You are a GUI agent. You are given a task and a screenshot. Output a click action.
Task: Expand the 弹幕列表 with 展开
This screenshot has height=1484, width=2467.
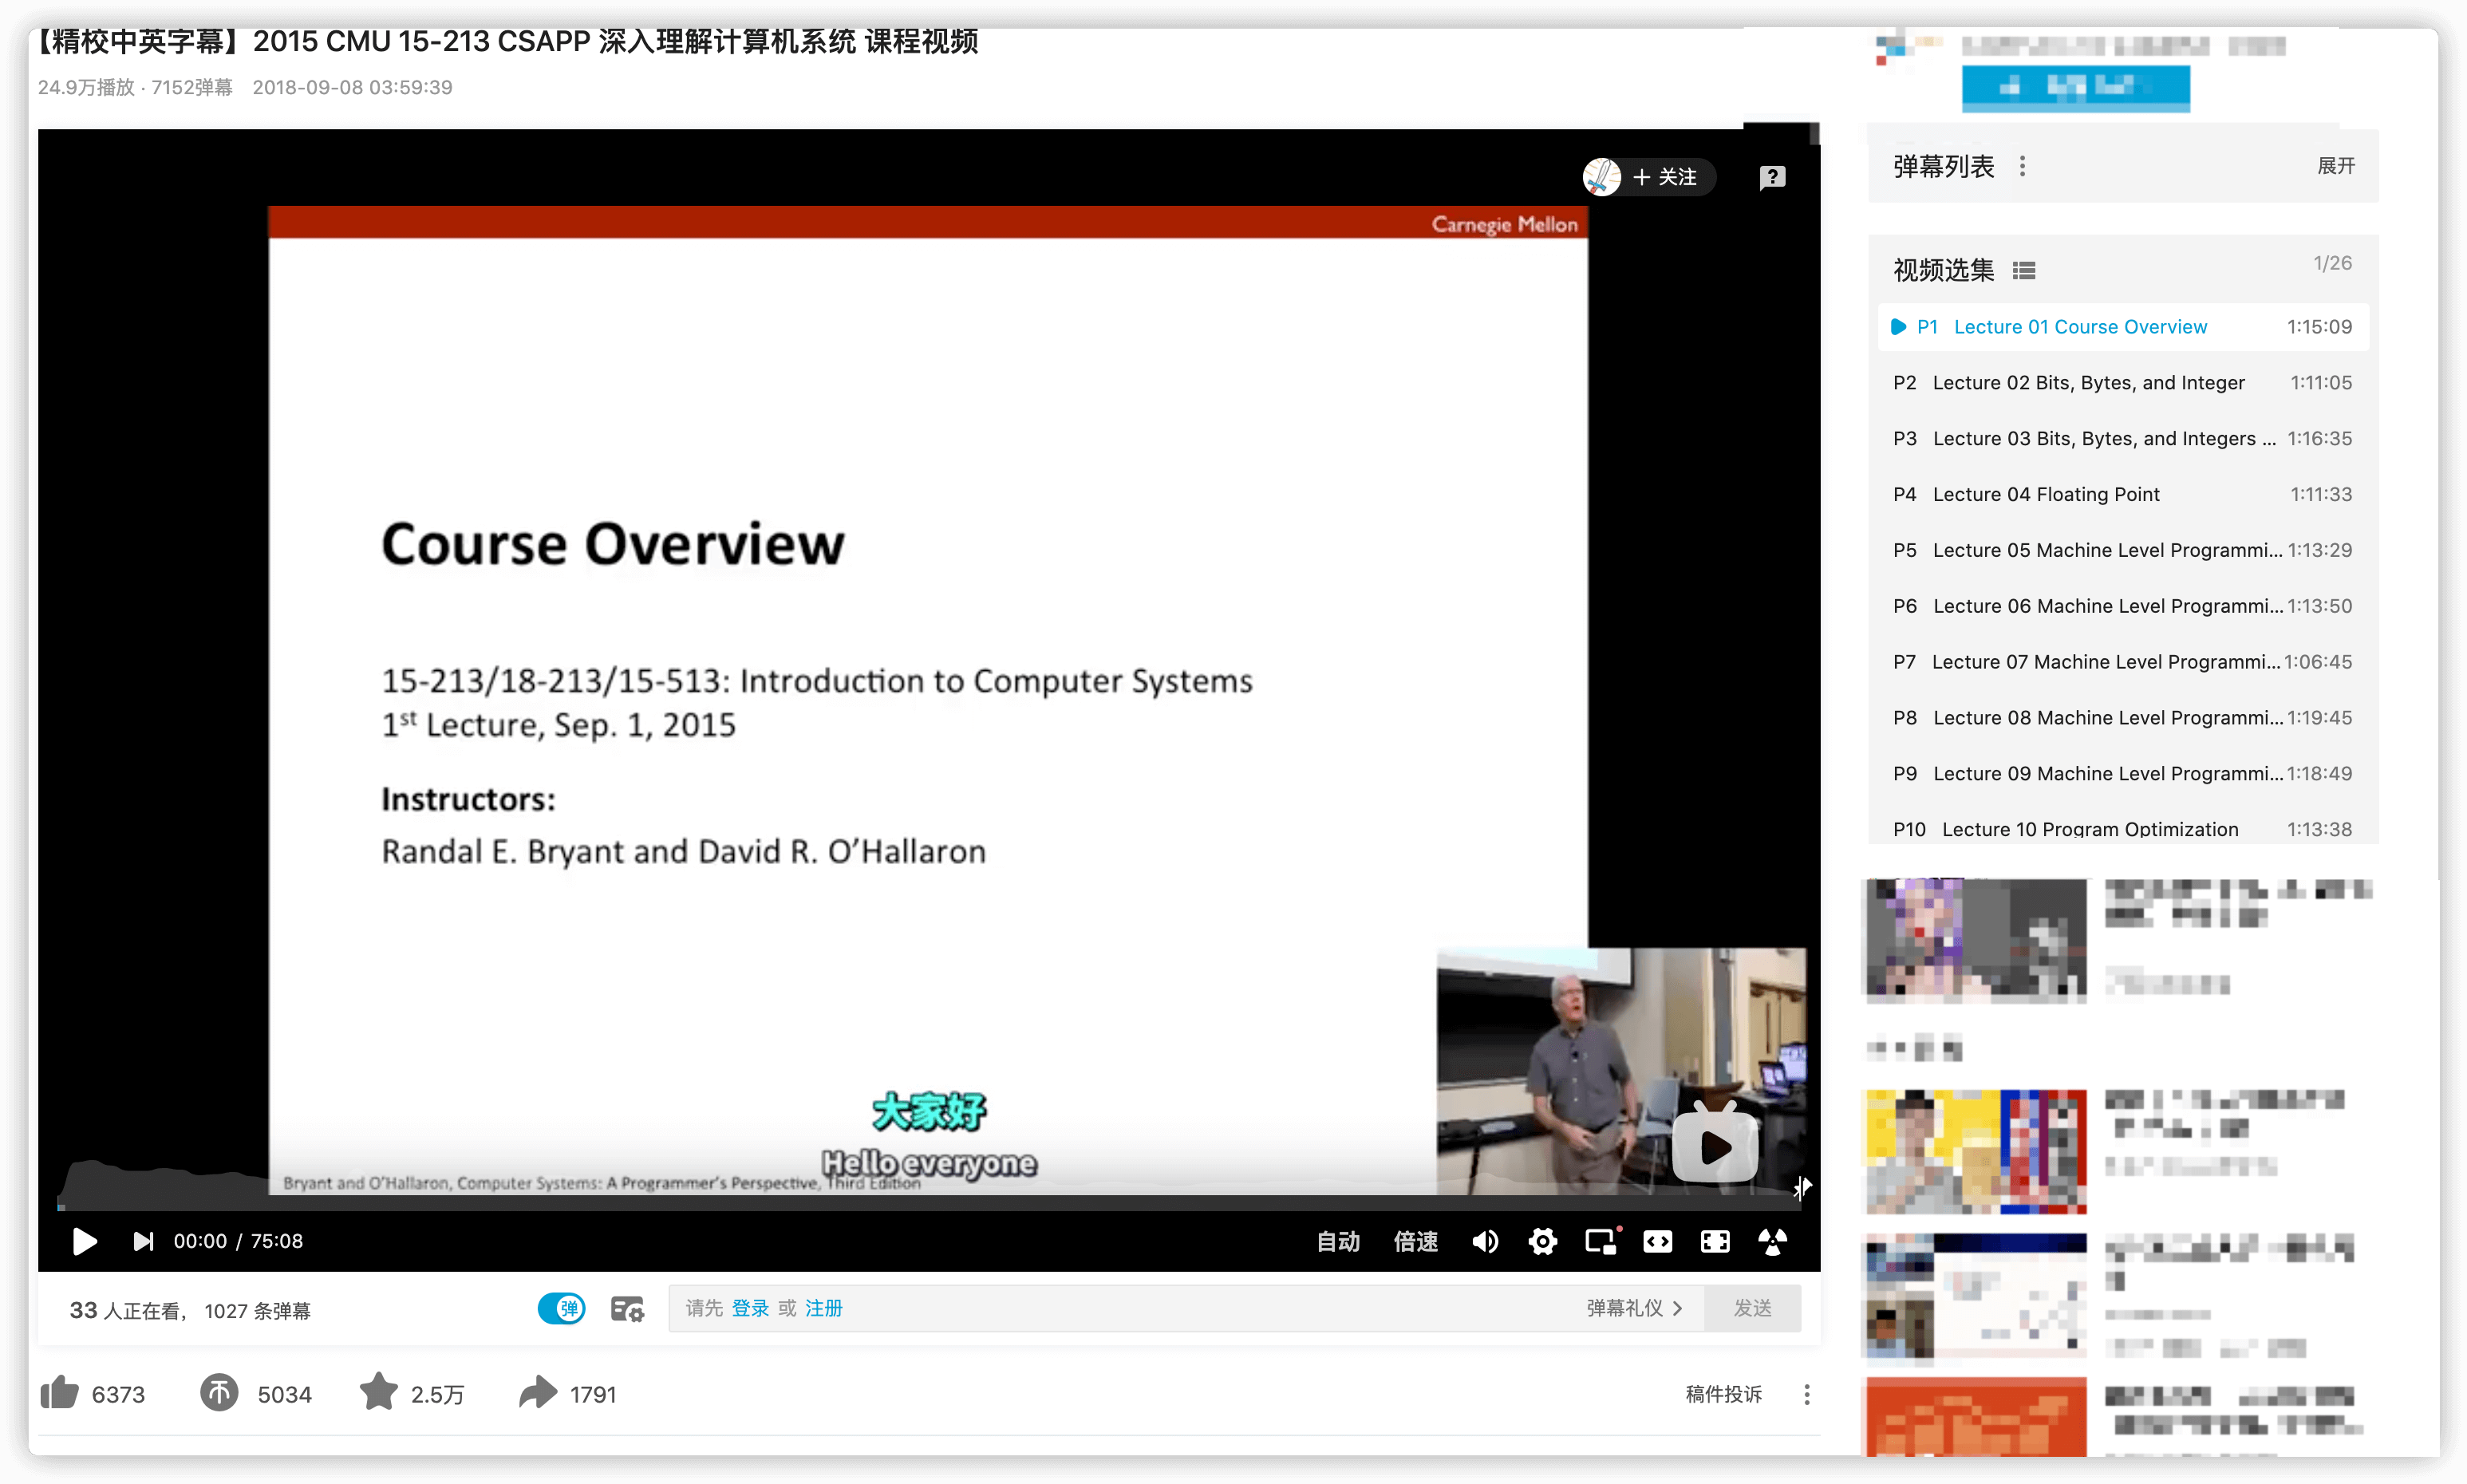coord(2336,166)
